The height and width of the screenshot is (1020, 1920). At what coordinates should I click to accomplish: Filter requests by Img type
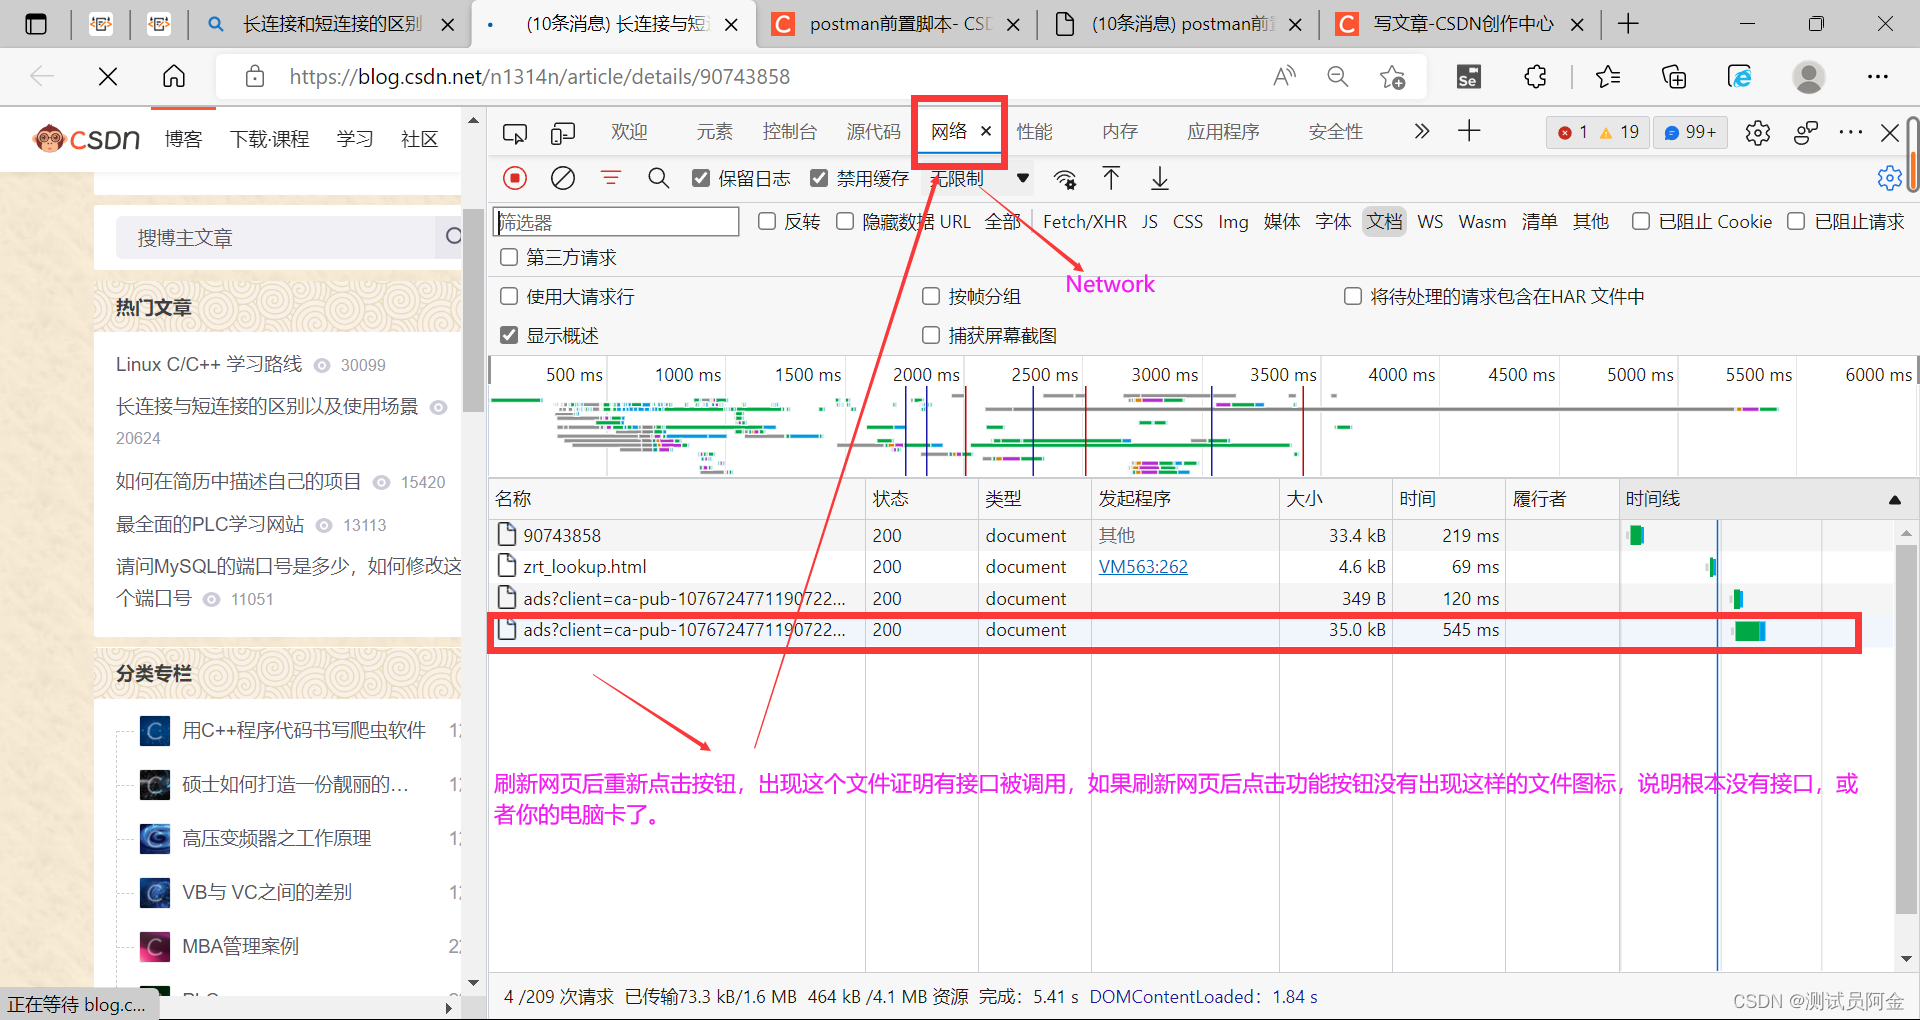coord(1233,221)
